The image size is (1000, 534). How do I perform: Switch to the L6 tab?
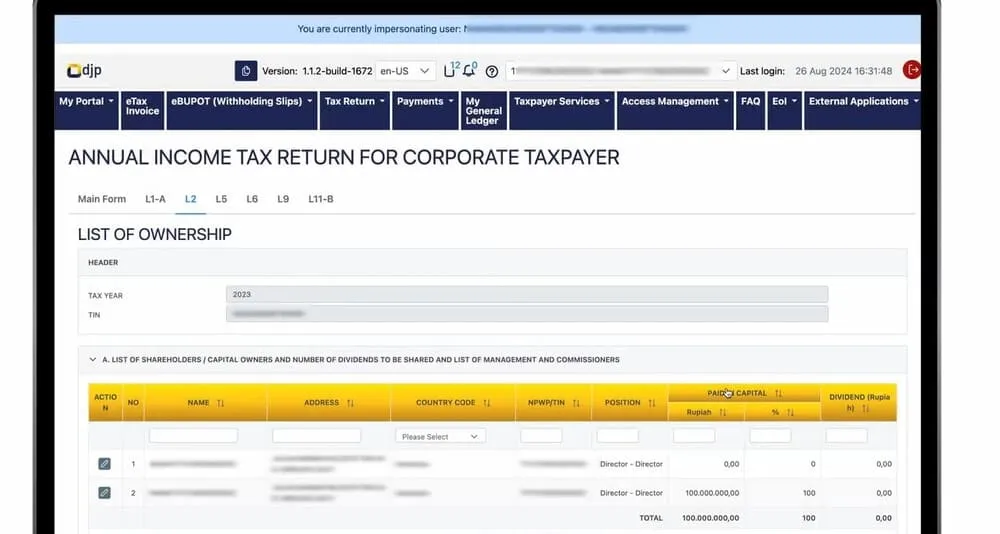tap(252, 199)
